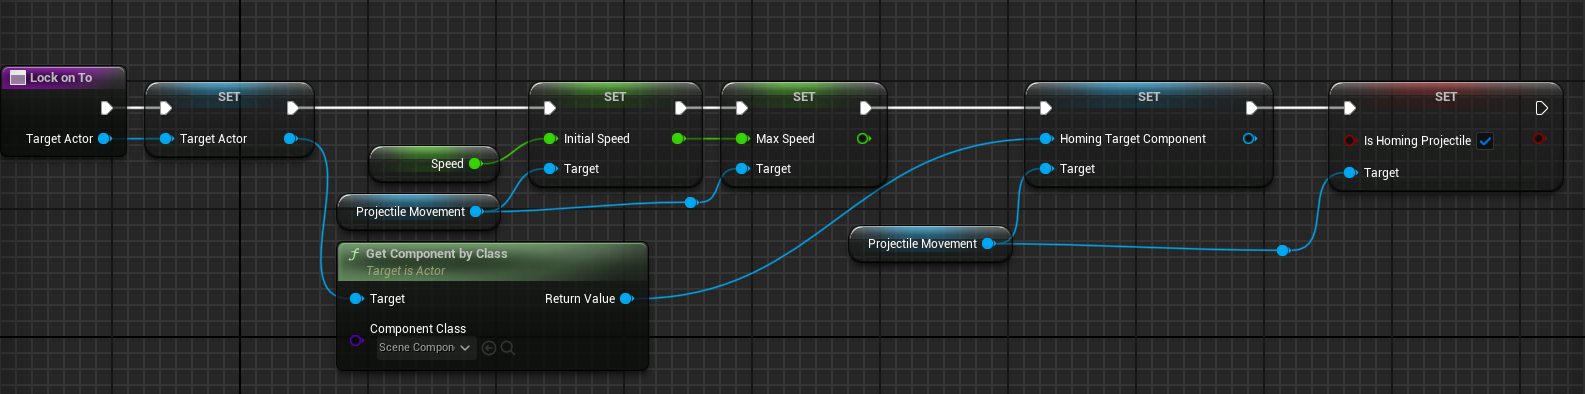Click exec input pin of SET Target Actor node
Screen dimensions: 1585x394
166,108
